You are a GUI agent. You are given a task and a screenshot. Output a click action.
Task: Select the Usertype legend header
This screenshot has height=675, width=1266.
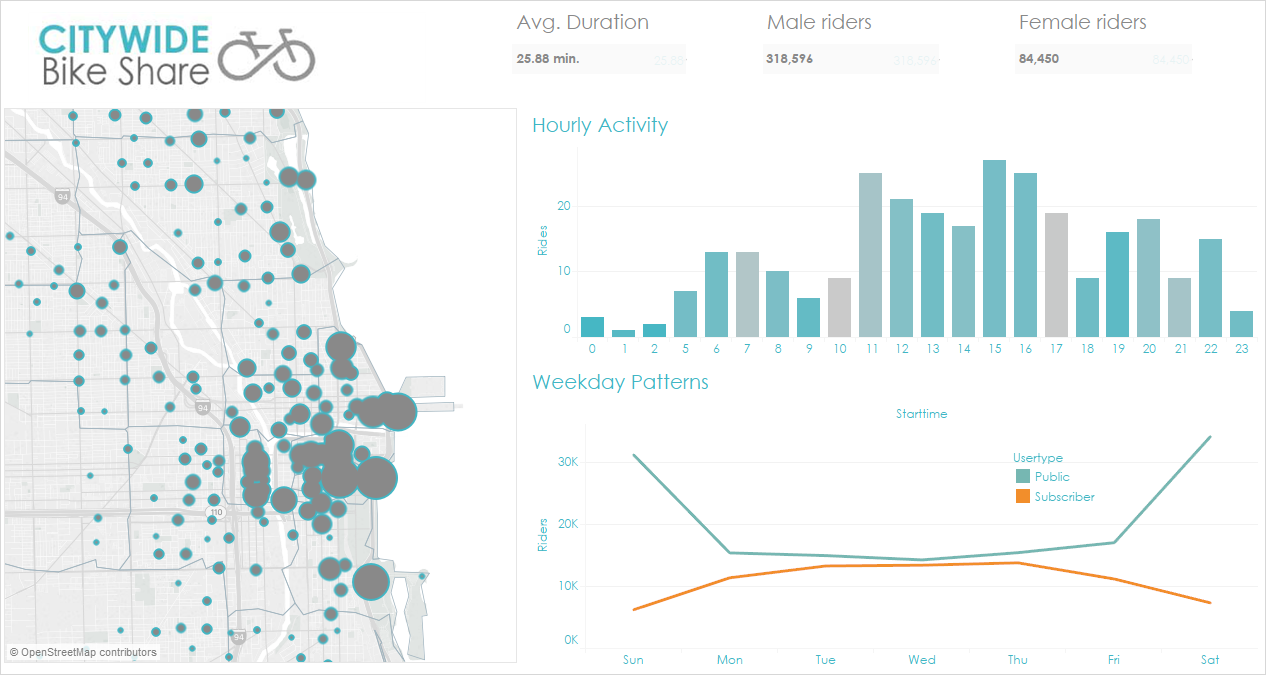click(x=1038, y=458)
